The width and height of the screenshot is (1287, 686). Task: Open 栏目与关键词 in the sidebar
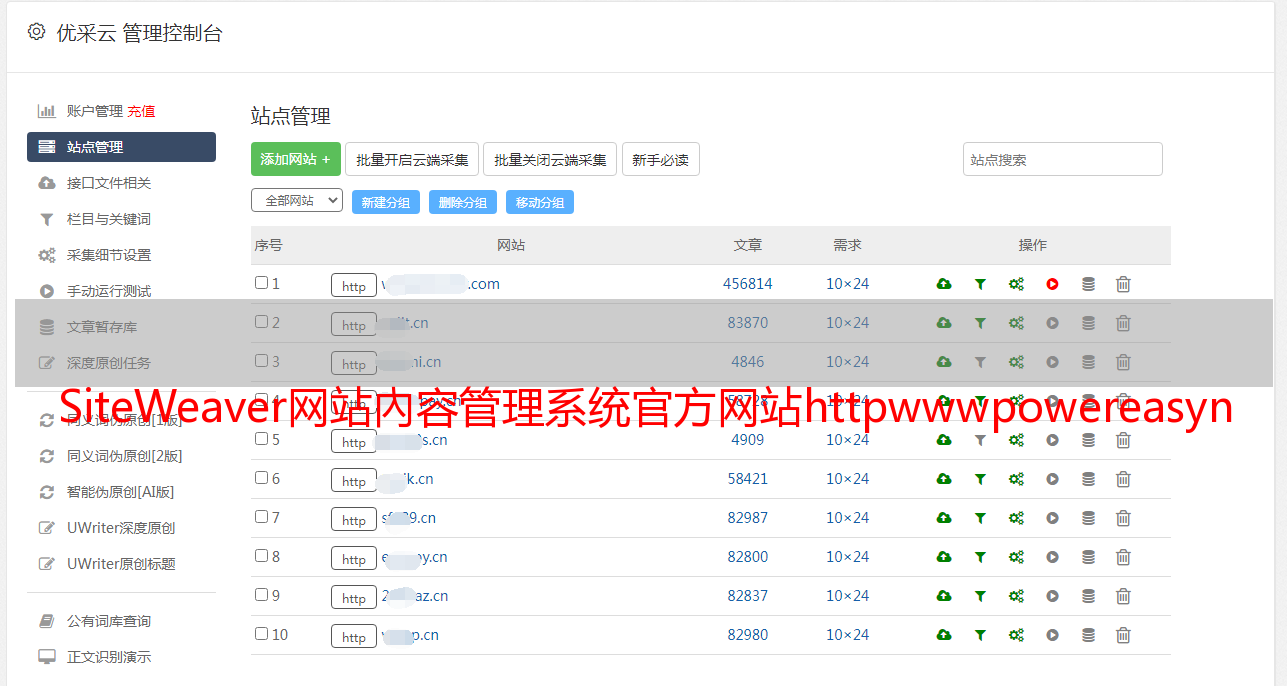[109, 219]
